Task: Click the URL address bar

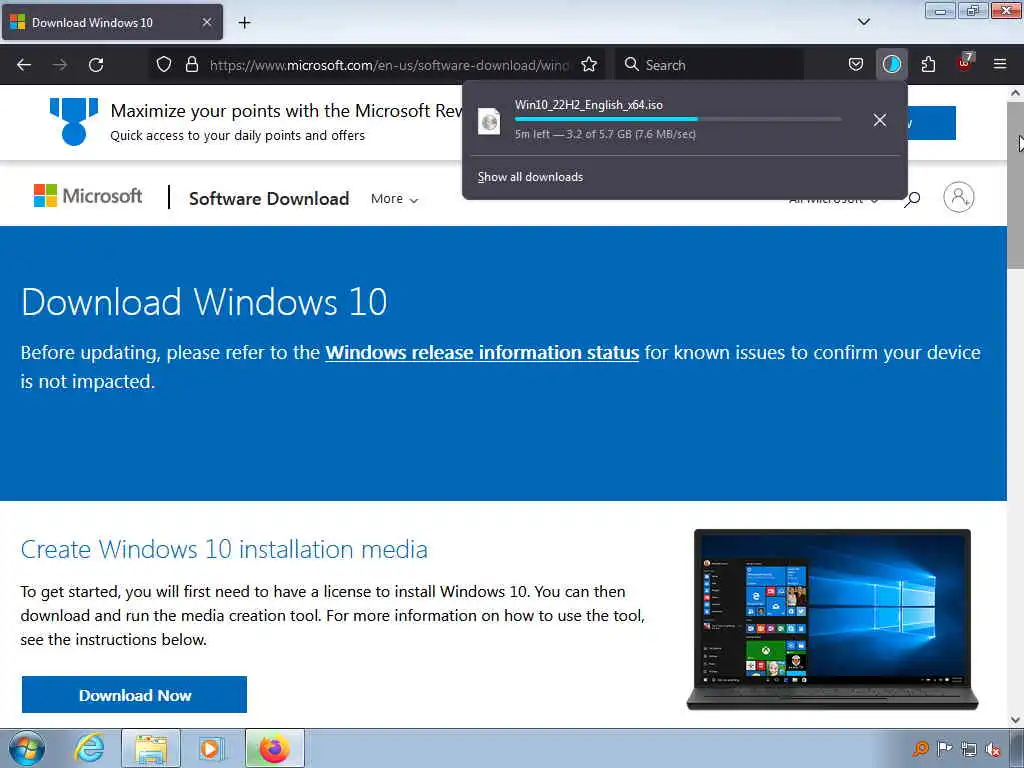Action: [389, 65]
